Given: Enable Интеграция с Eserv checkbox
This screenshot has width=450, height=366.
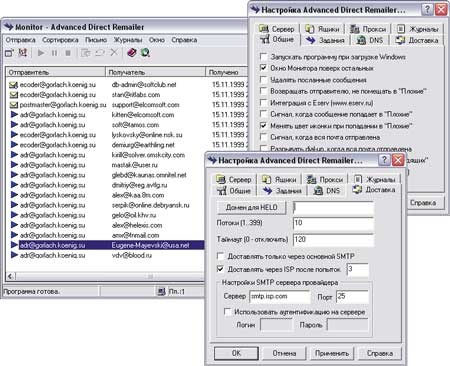Looking at the screenshot, I should pos(264,103).
